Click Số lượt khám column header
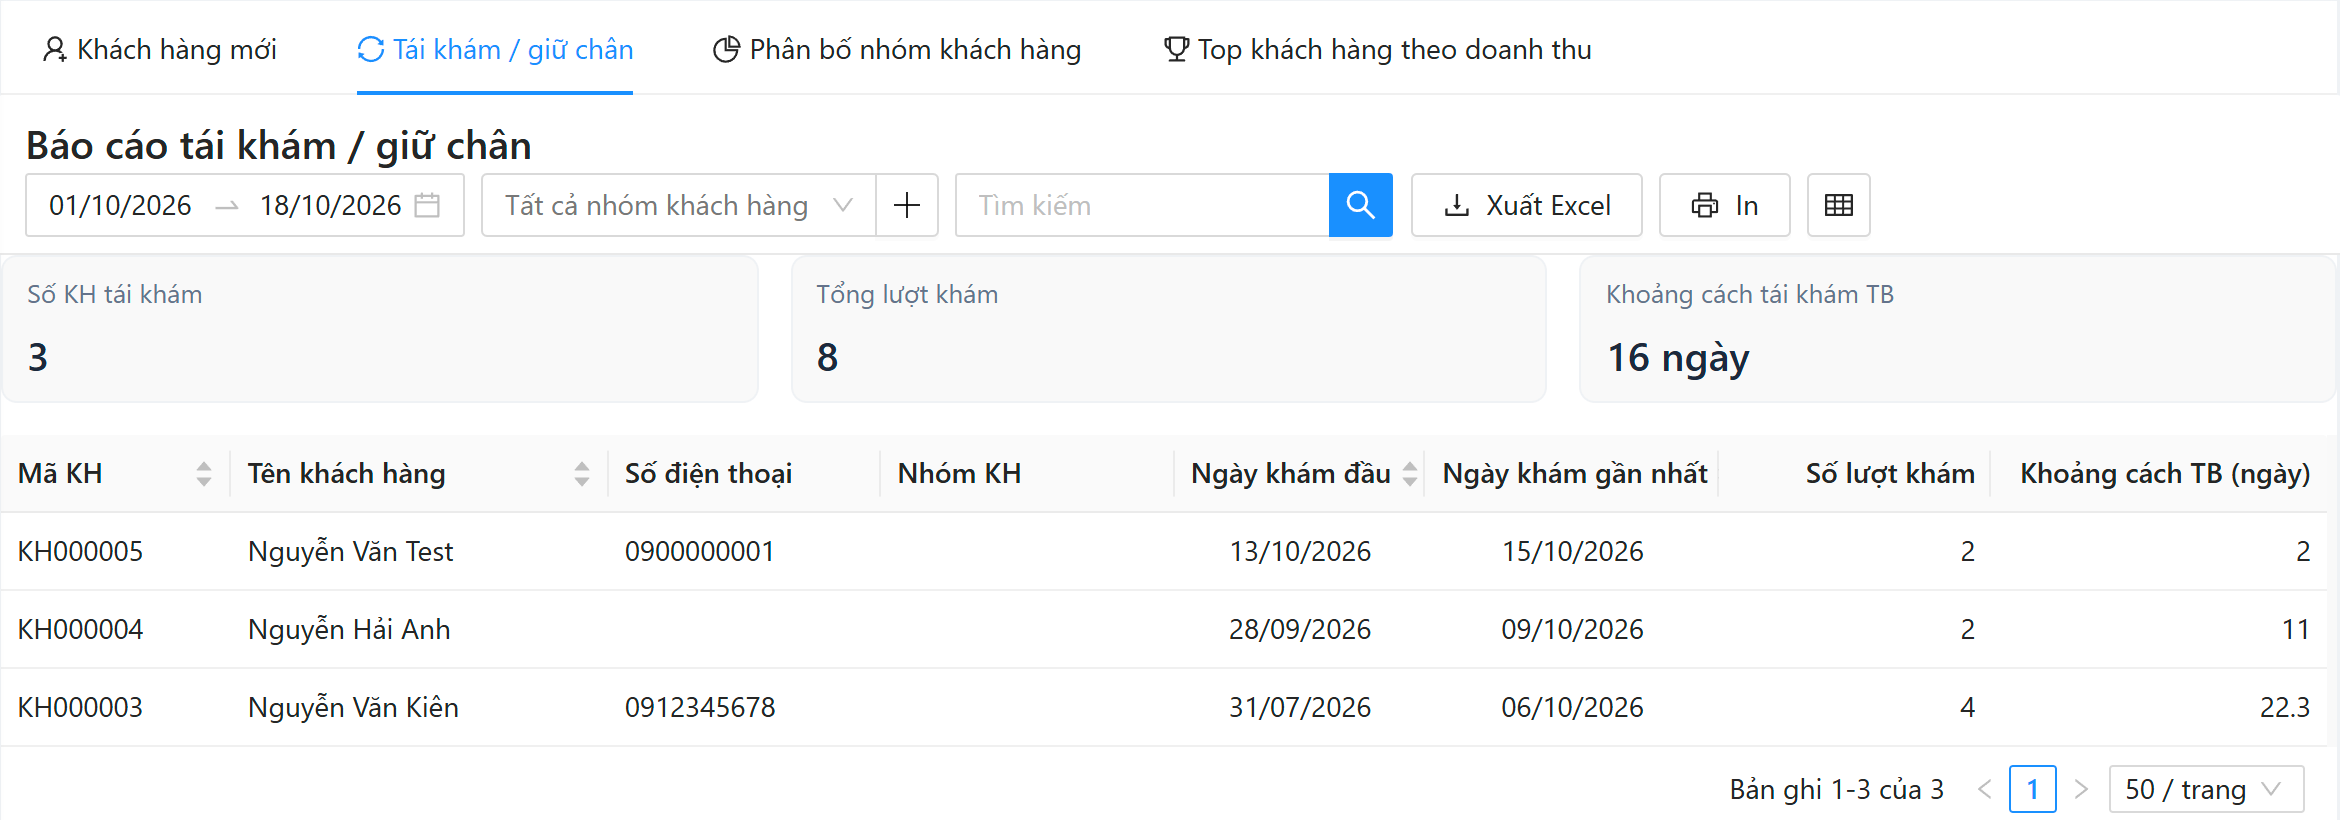Image resolution: width=2340 pixels, height=820 pixels. 1890,473
